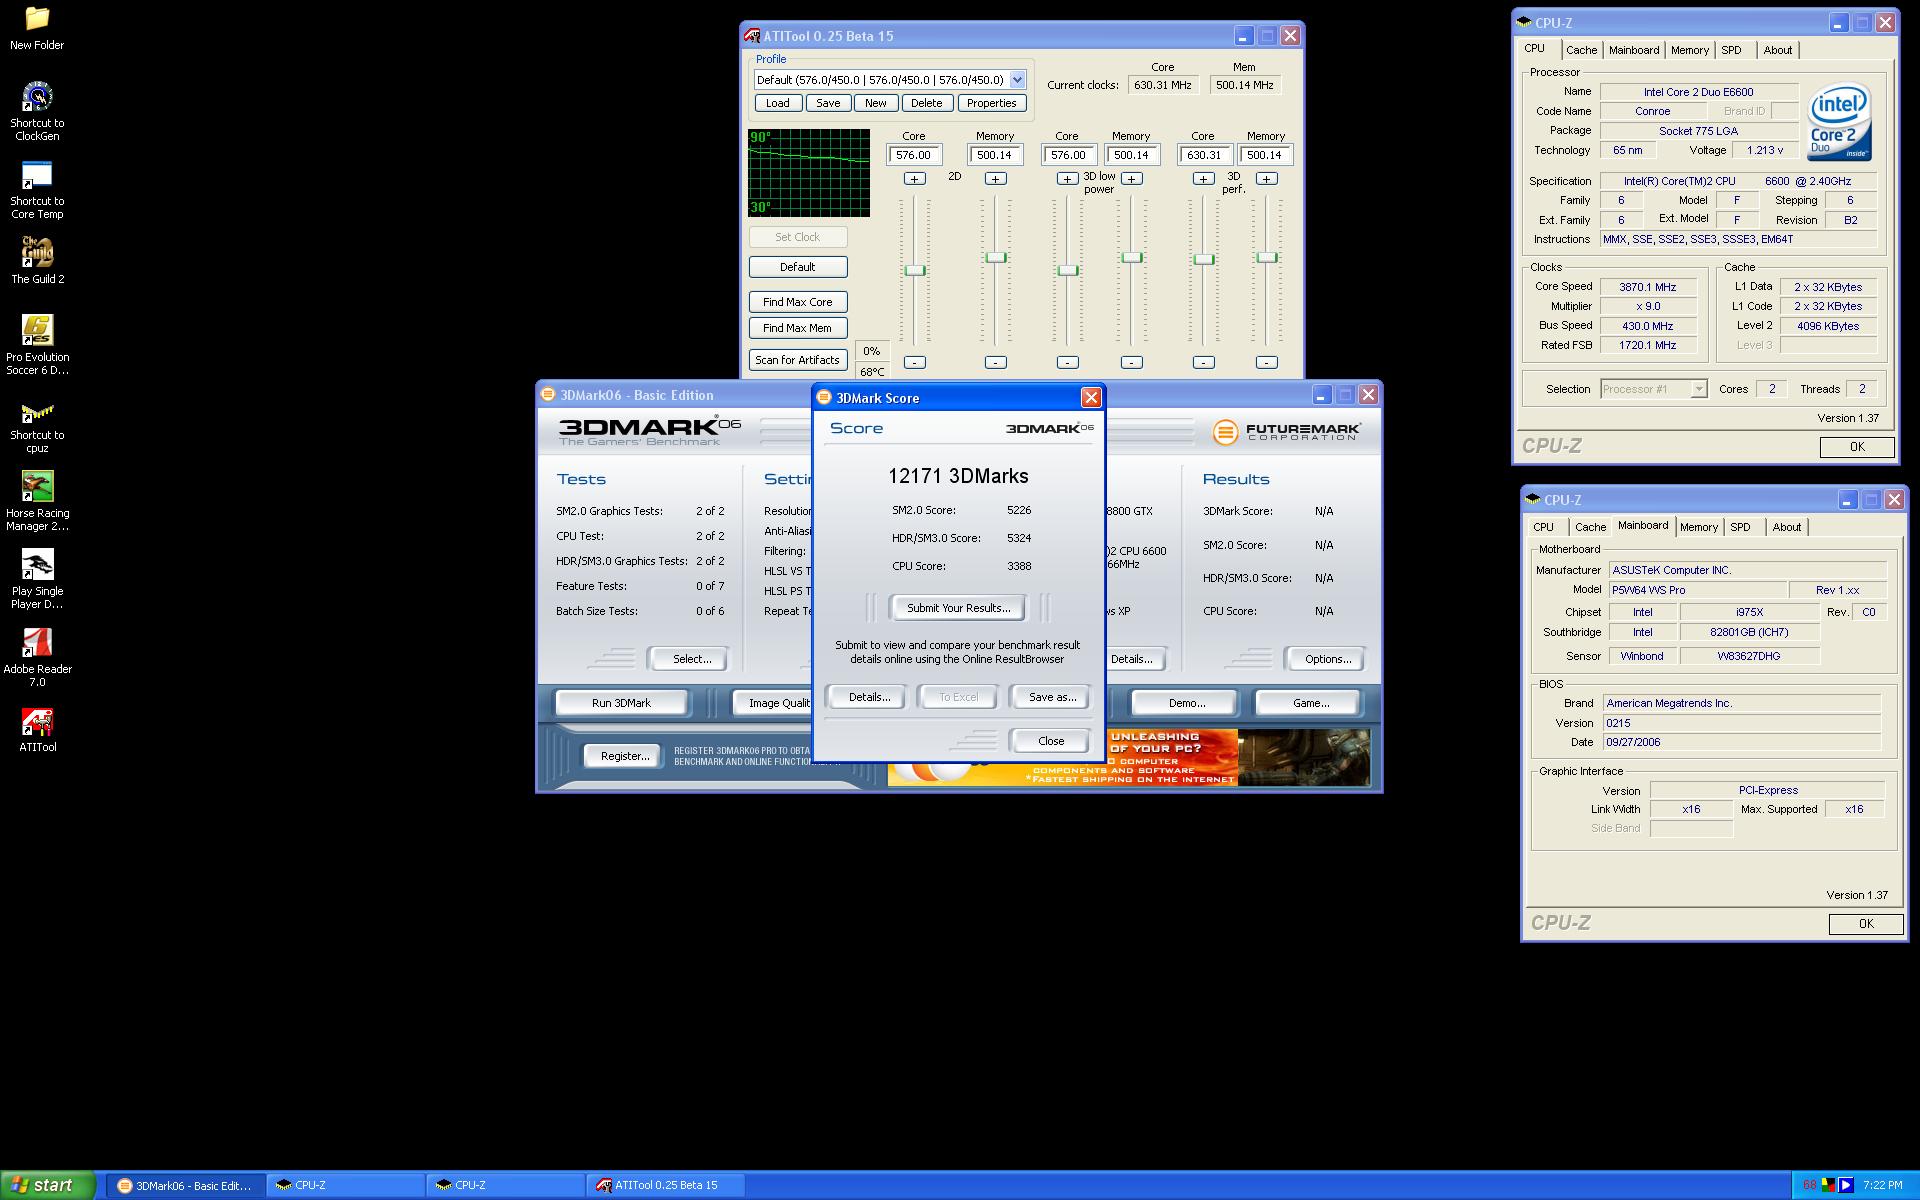Viewport: 1920px width, 1200px height.
Task: Open Shortcut to Core Temp icon
Action: [37, 175]
